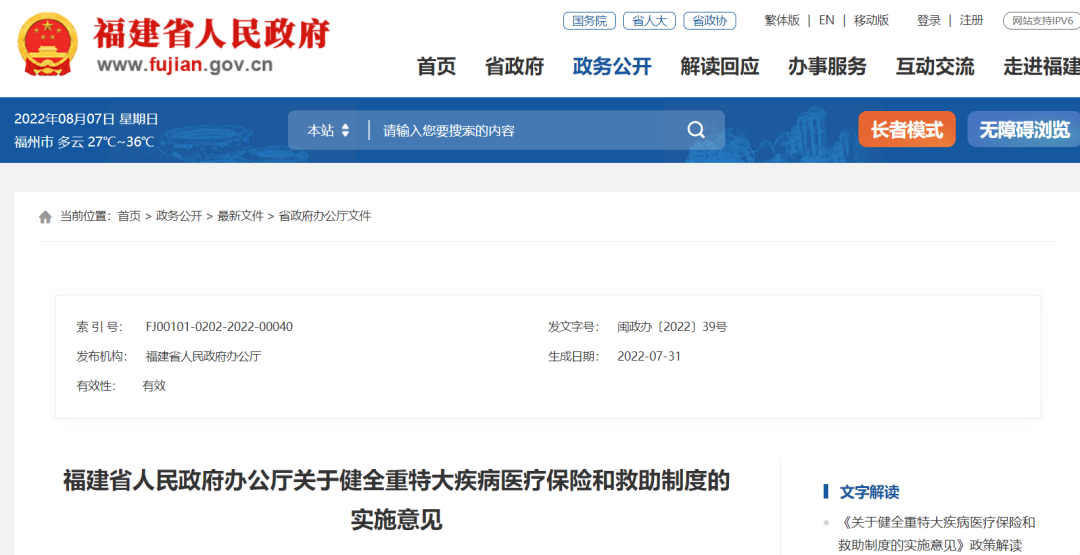Visit the 省政协 link
1080x555 pixels.
click(x=709, y=20)
